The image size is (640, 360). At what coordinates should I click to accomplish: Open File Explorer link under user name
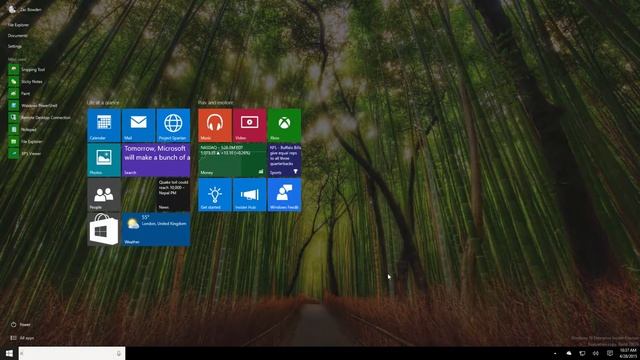[x=18, y=25]
